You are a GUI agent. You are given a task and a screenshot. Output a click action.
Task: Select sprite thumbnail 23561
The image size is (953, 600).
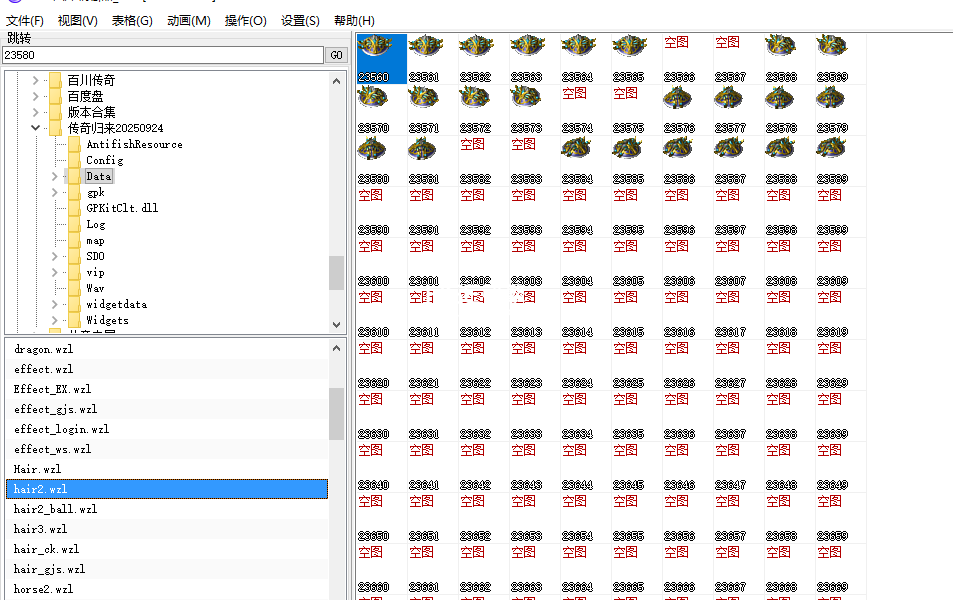(x=426, y=50)
